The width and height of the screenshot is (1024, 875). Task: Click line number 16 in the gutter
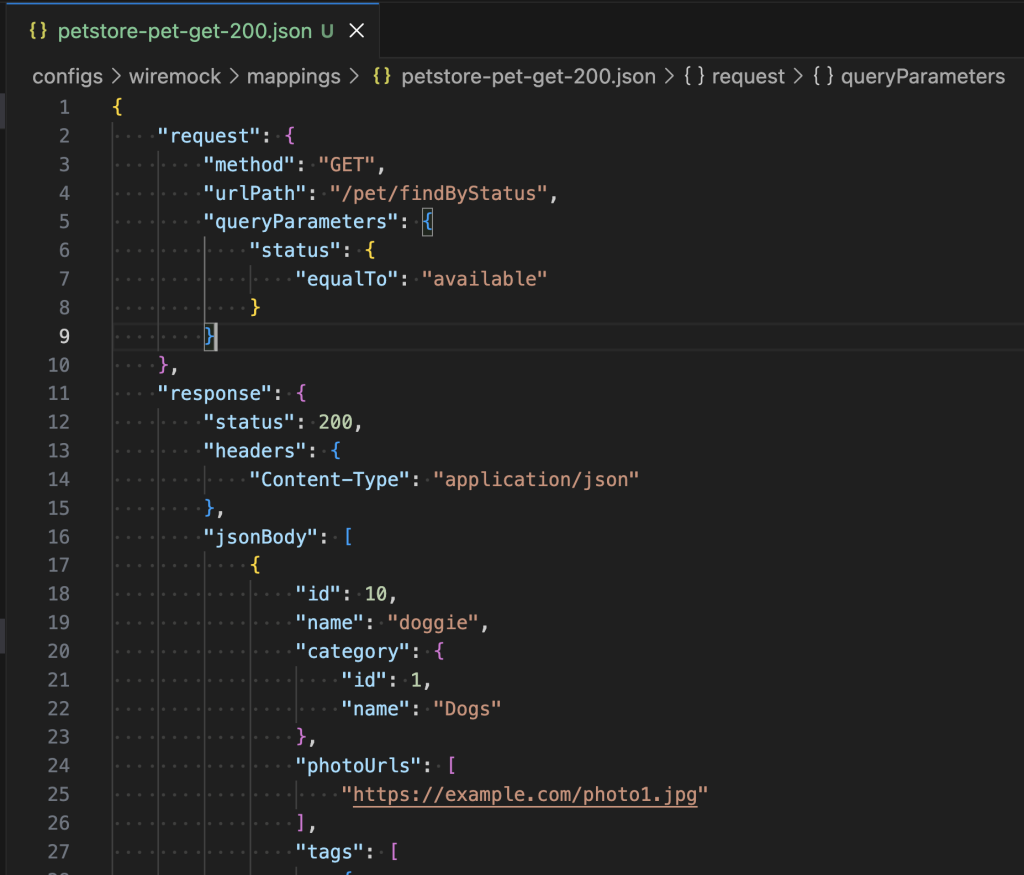pos(58,537)
